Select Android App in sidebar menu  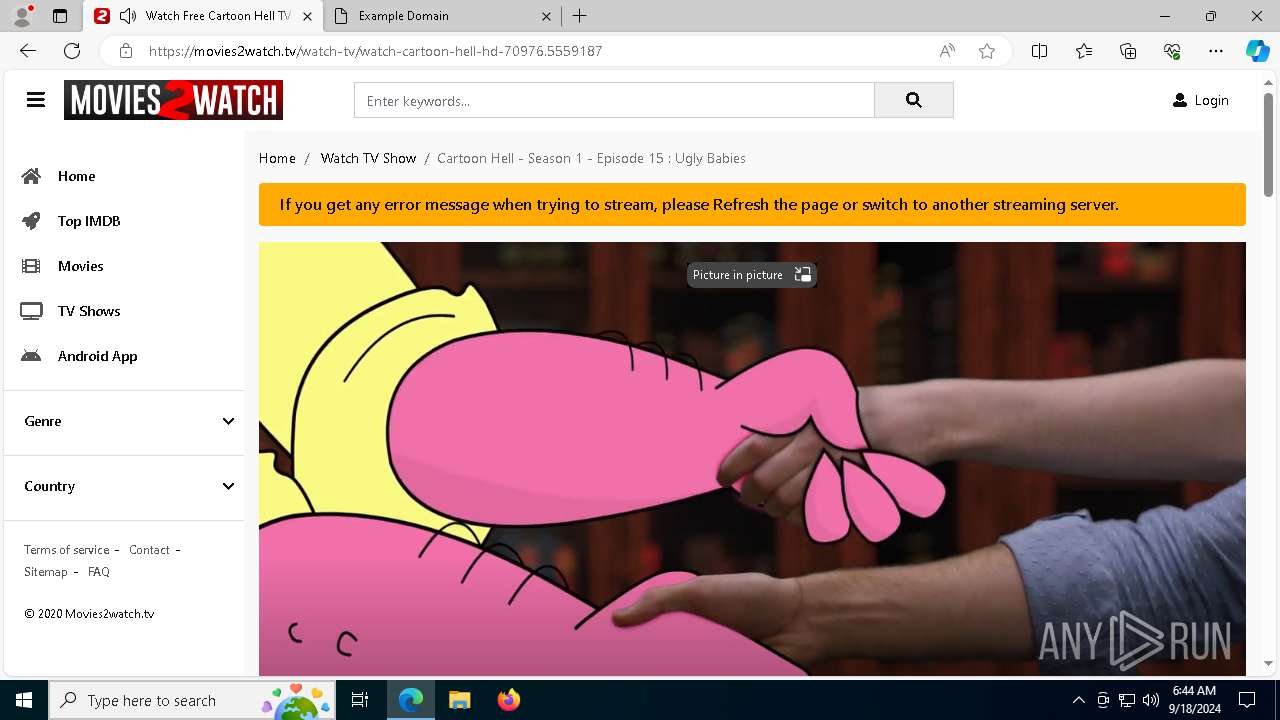click(98, 356)
